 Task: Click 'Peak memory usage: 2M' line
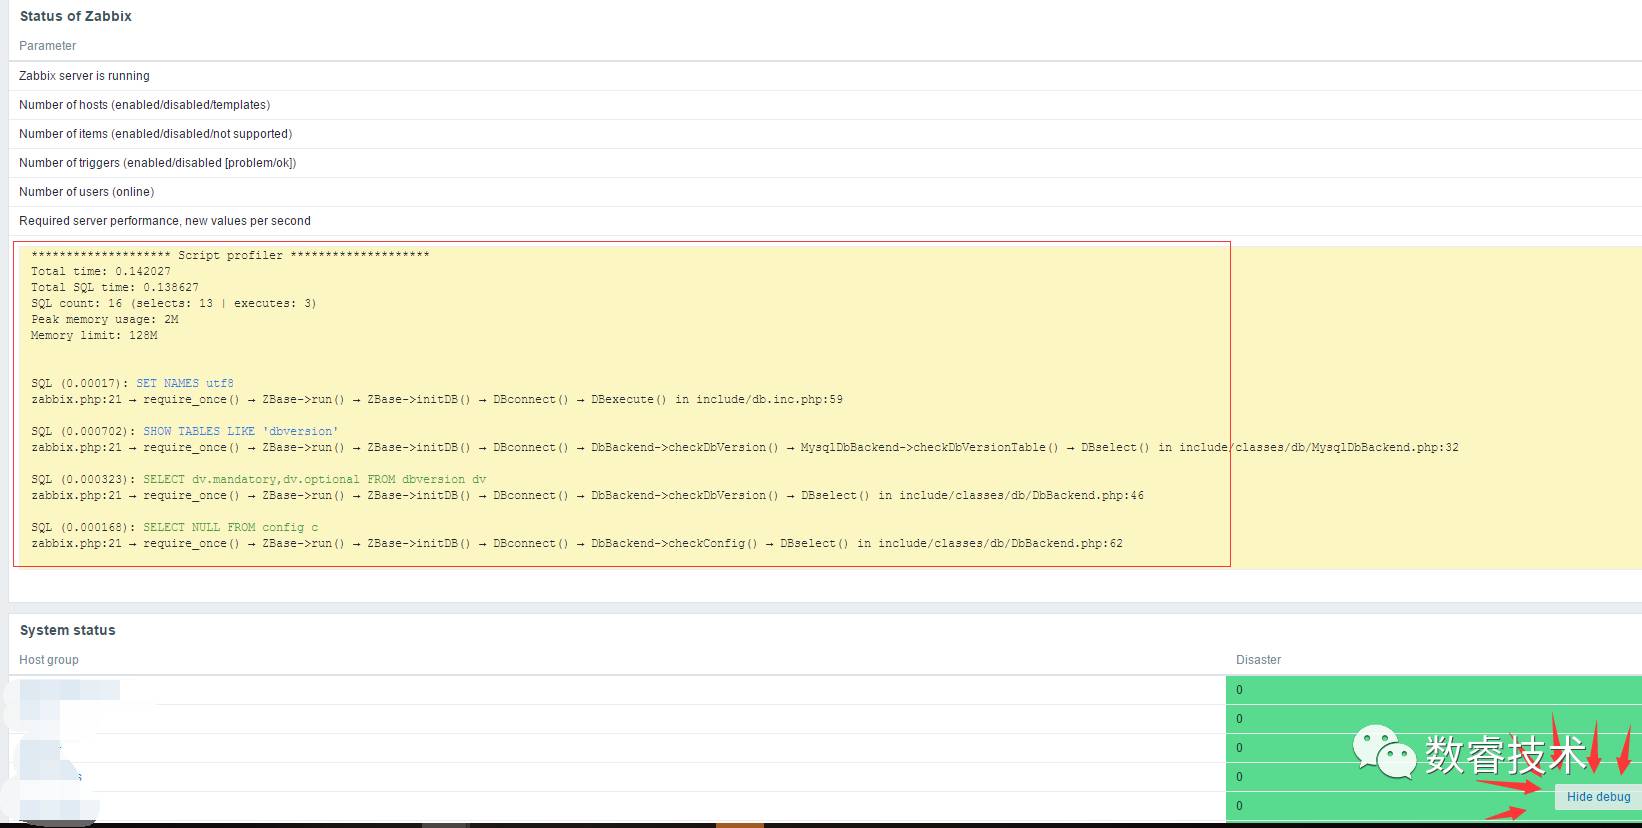click(105, 319)
